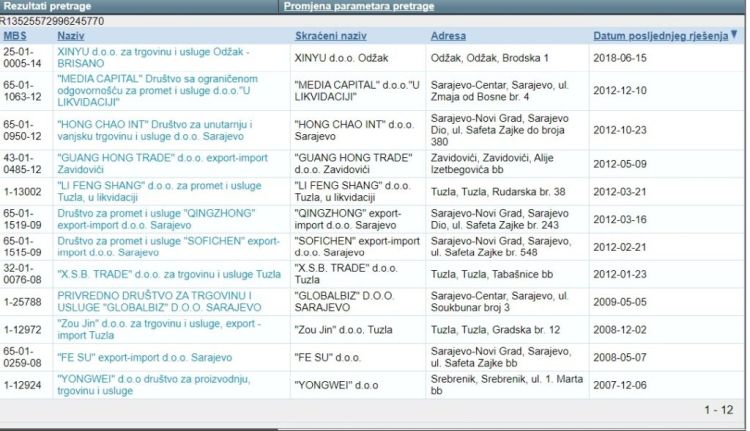Click address Srebrenik, ul. 1. Marta bb
The image size is (750, 431).
[507, 385]
